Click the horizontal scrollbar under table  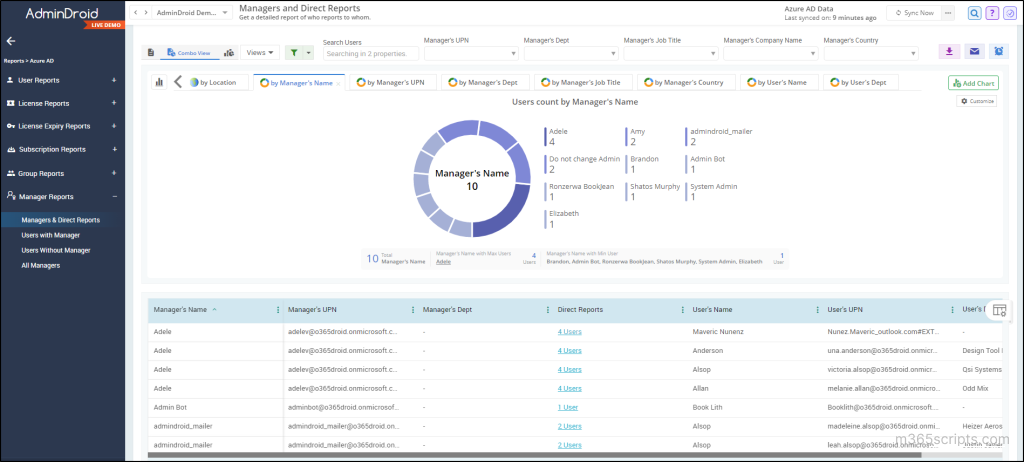[534, 455]
